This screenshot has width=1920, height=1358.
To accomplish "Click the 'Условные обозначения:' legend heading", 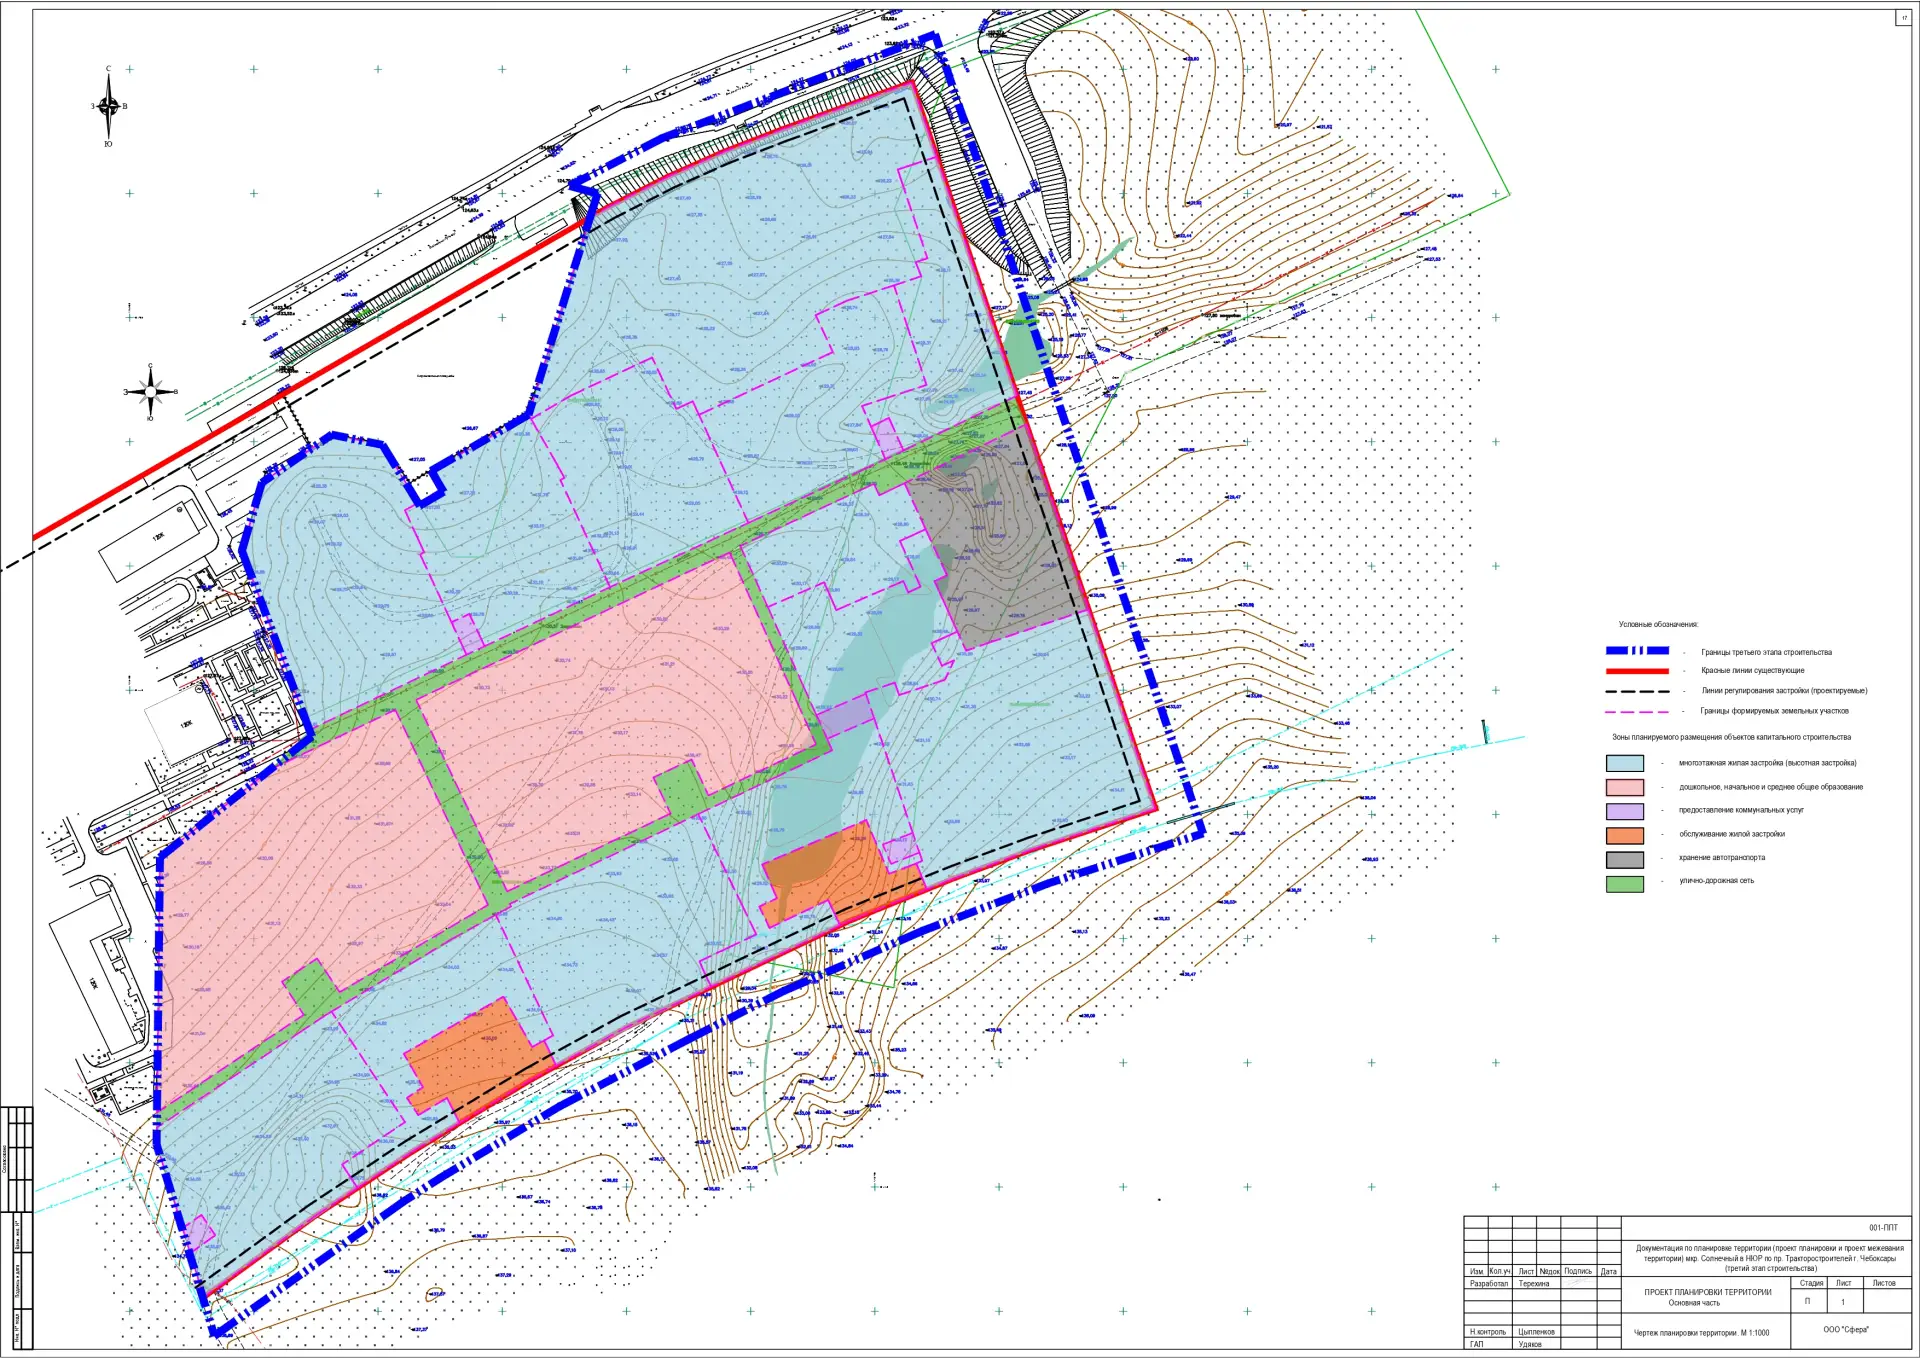I will tap(1658, 624).
